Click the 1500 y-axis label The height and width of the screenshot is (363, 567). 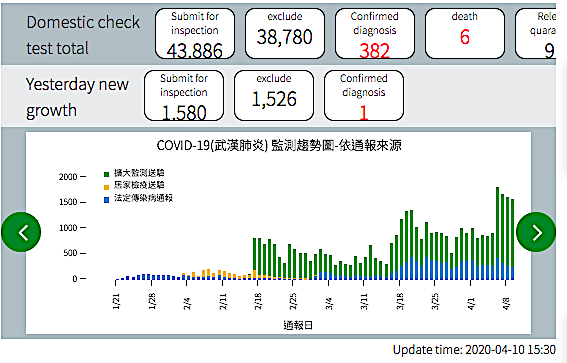pyautogui.click(x=68, y=202)
